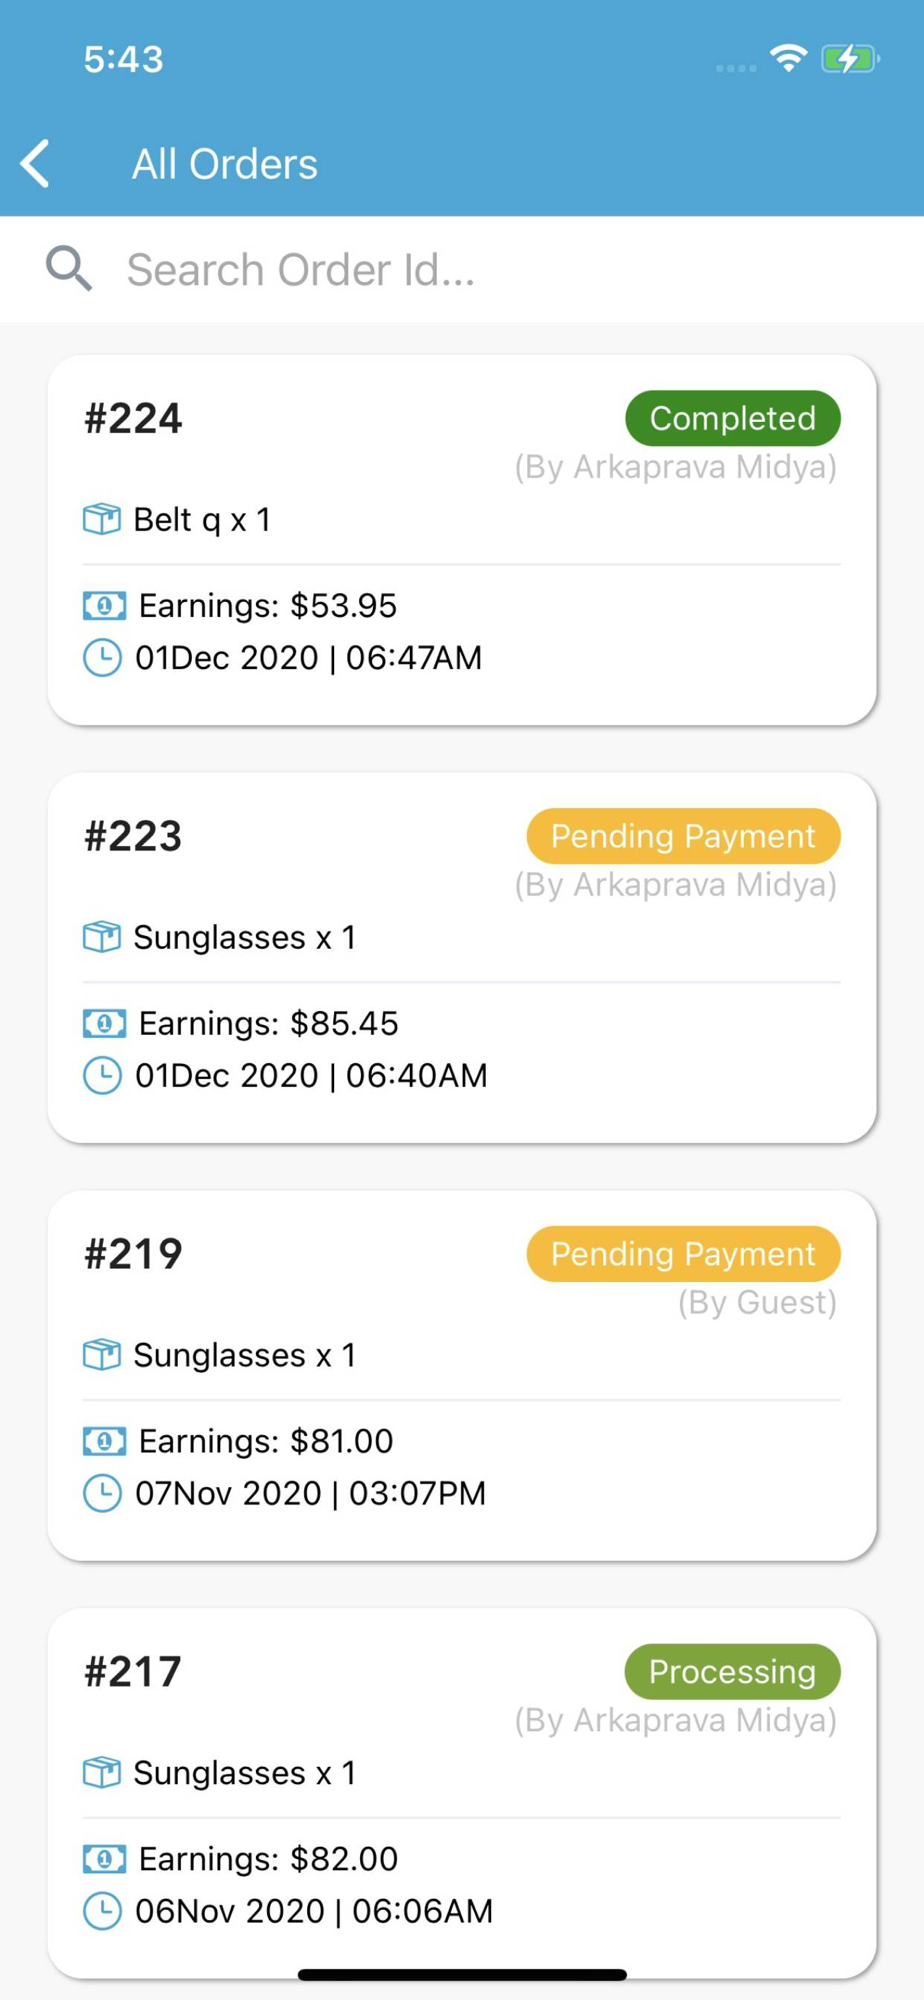Tap the Wi-Fi status icon

(789, 59)
